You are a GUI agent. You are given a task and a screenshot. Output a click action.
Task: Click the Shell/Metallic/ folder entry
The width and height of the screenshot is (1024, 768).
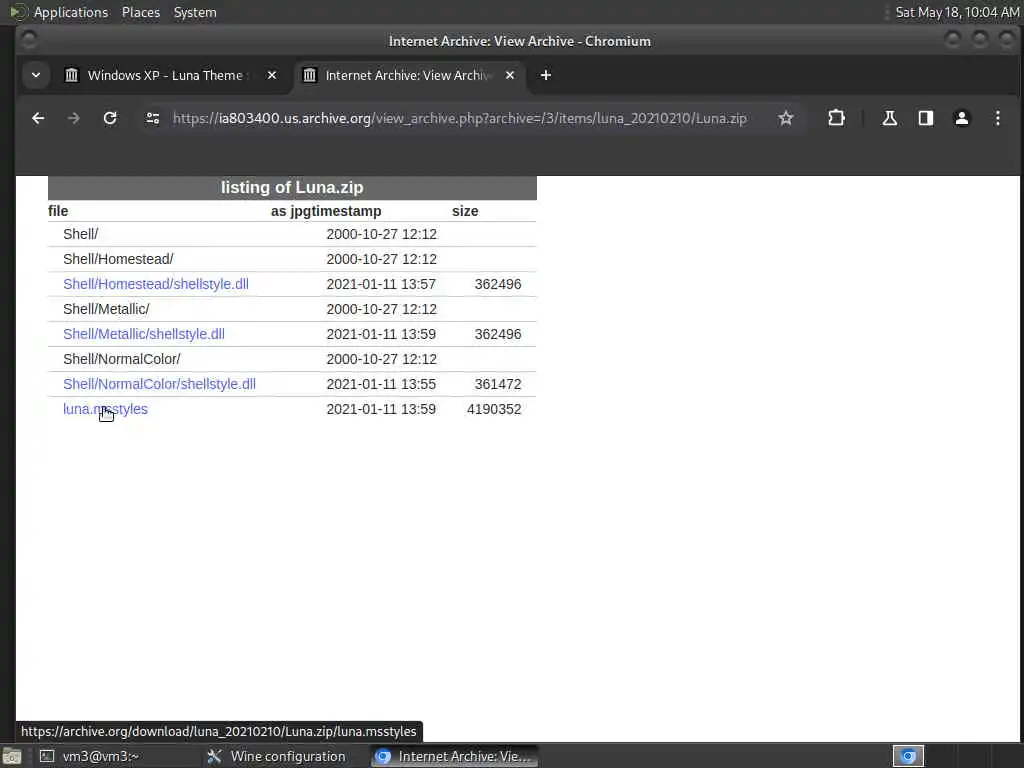[x=106, y=309]
